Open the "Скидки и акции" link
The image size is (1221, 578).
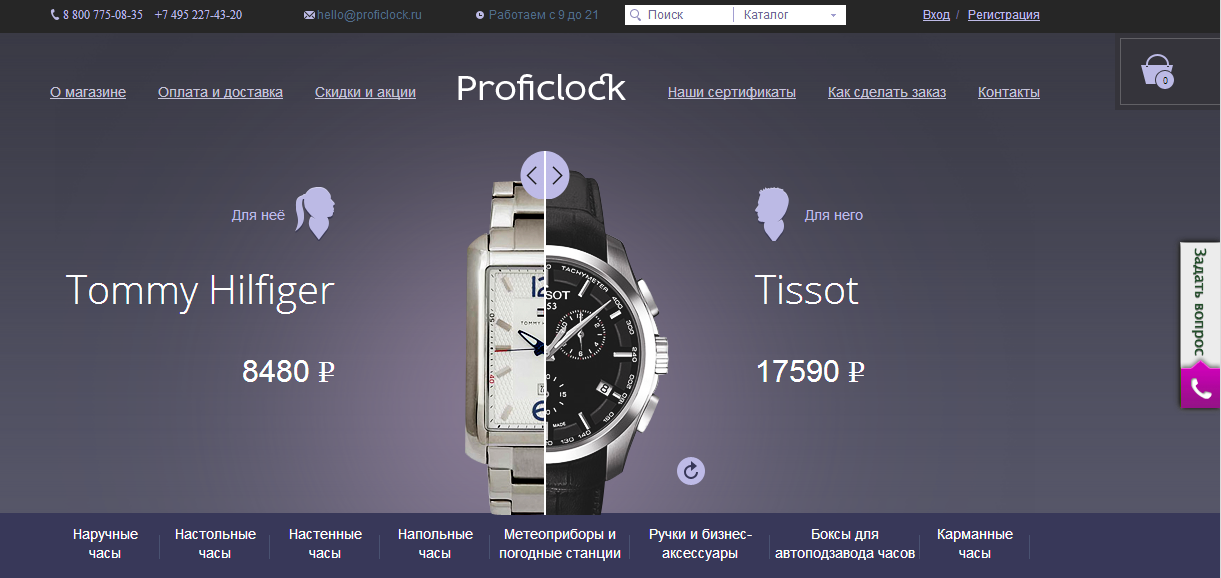pos(365,92)
